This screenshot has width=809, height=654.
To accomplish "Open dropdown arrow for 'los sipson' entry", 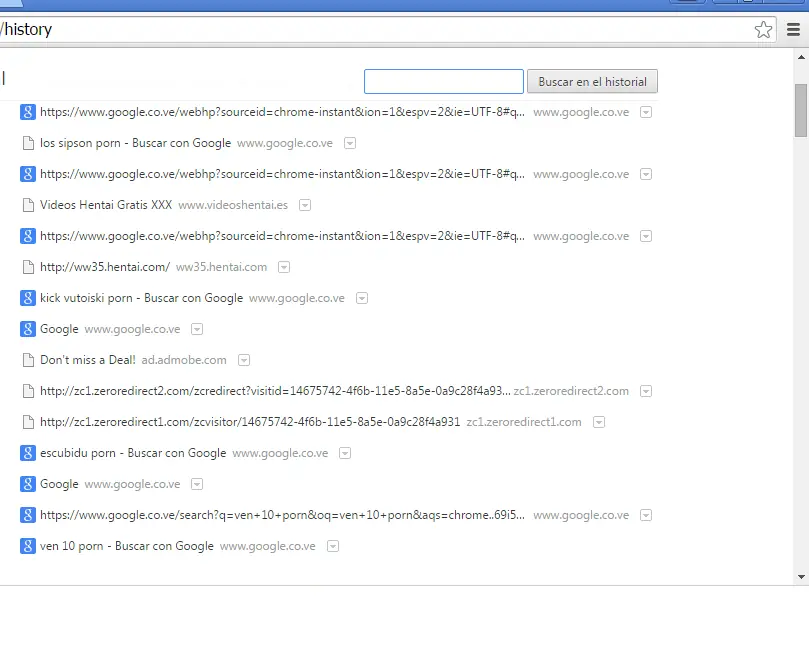I will (350, 143).
